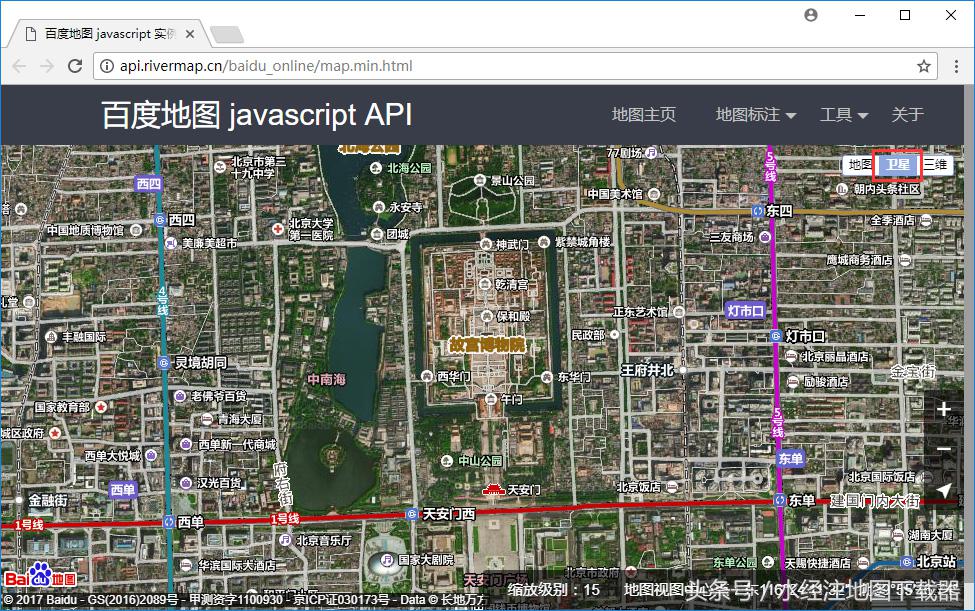Expand the 工具 dropdown menu

point(844,115)
